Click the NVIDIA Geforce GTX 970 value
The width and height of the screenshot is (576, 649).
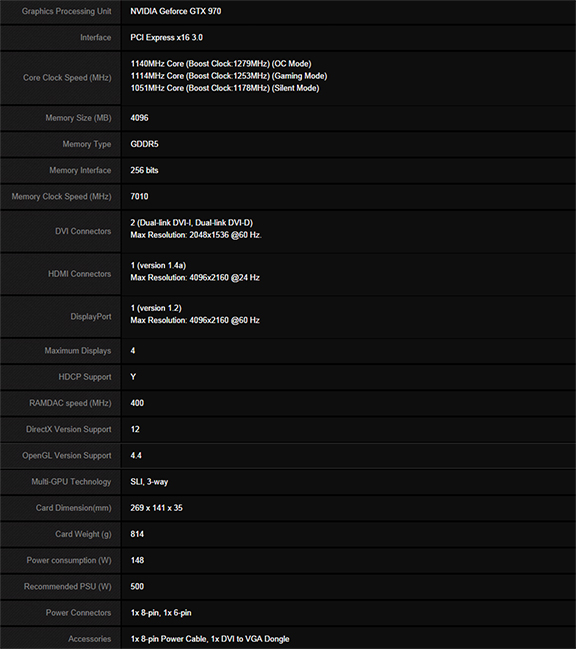click(x=175, y=12)
